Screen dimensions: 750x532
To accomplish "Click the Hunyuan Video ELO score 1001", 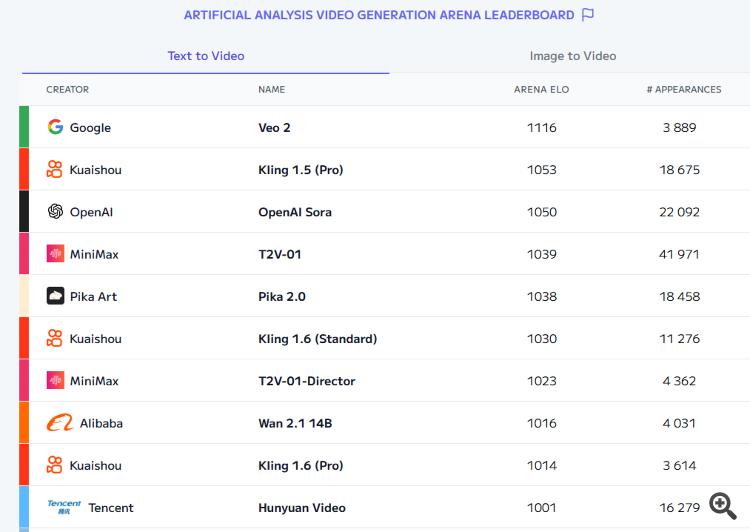I will click(x=541, y=508).
